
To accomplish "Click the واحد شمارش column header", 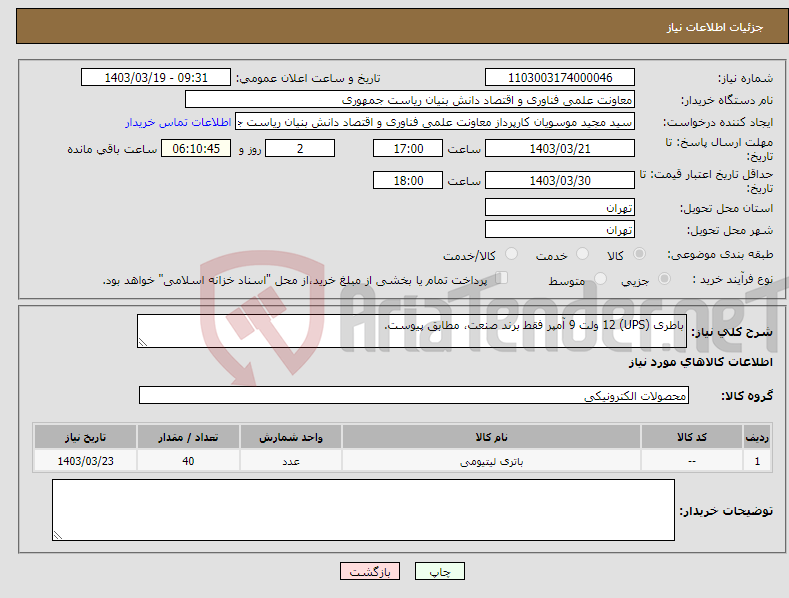I will tap(291, 437).
